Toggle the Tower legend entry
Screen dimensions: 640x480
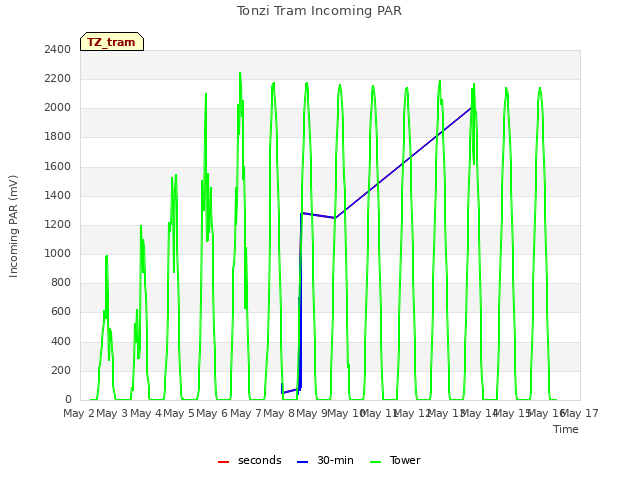pos(395,460)
